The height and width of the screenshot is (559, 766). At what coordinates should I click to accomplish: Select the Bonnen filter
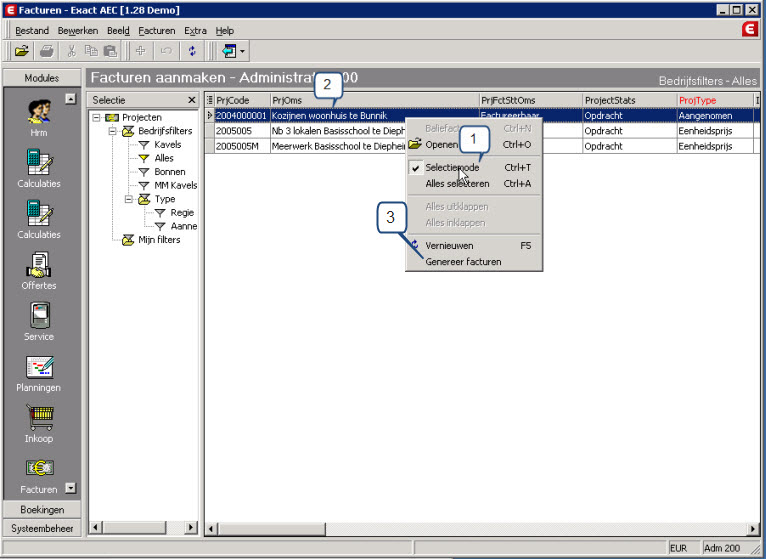click(x=170, y=172)
